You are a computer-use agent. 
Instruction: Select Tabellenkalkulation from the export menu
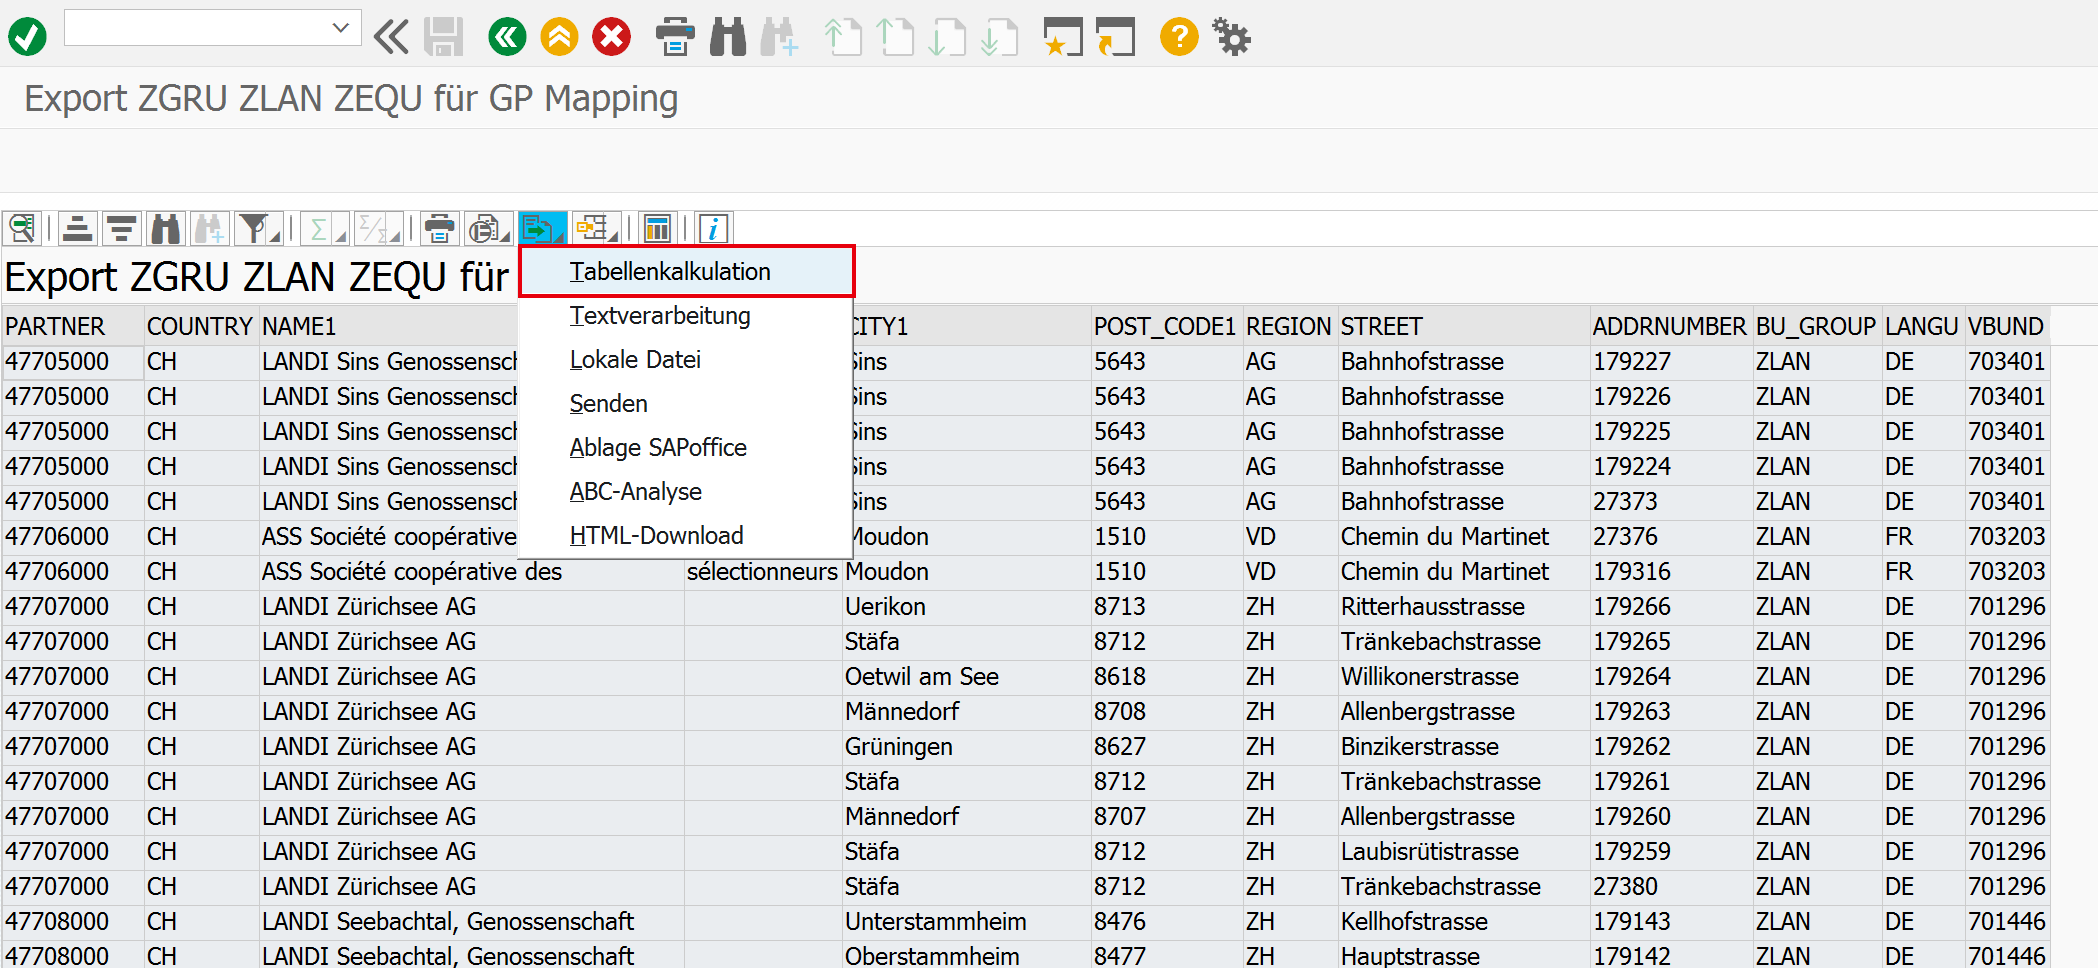(x=670, y=271)
